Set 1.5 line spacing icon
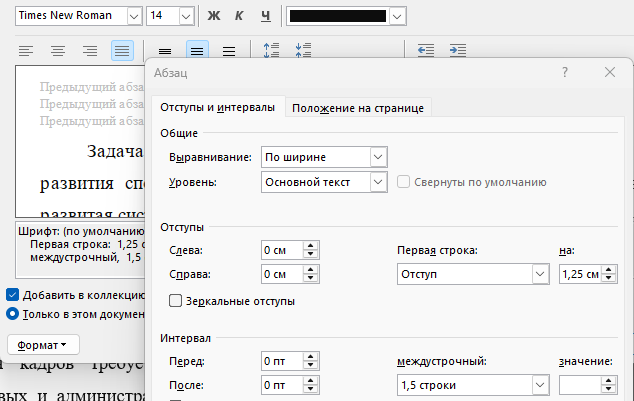 pos(197,51)
